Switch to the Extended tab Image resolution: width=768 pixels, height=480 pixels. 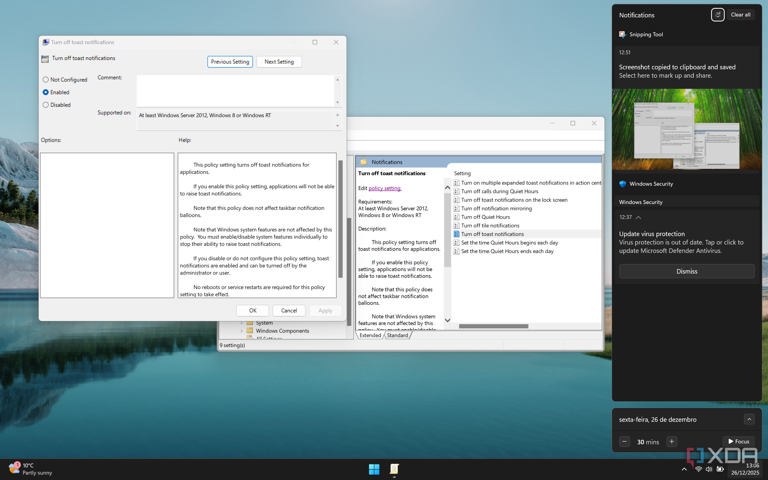point(370,336)
